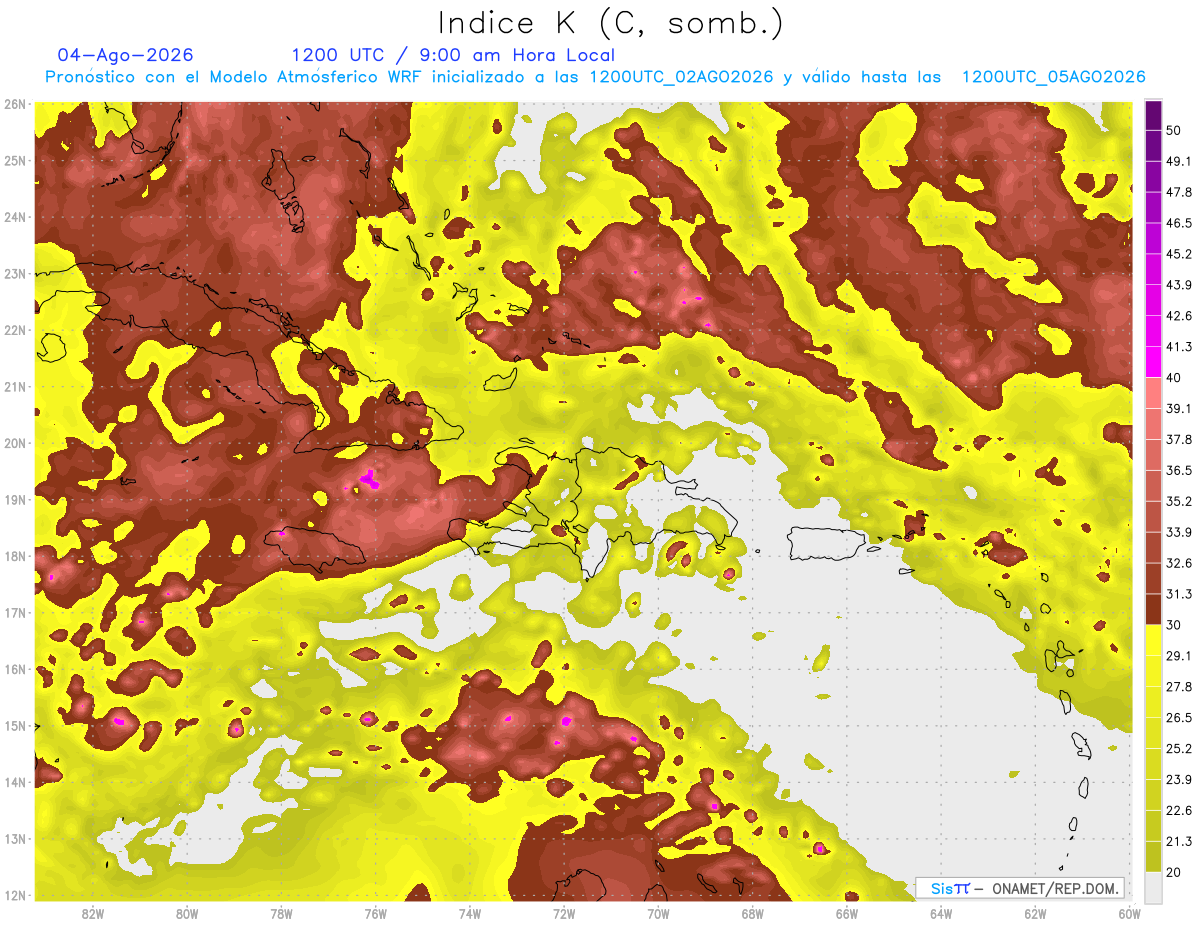The height and width of the screenshot is (927, 1200).
Task: Click the colorbar value "22.6"
Action: click(1179, 811)
